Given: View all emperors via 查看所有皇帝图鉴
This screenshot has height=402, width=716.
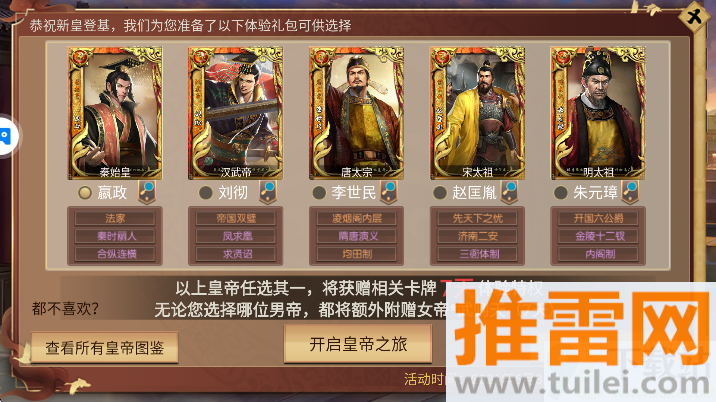Looking at the screenshot, I should [x=105, y=348].
